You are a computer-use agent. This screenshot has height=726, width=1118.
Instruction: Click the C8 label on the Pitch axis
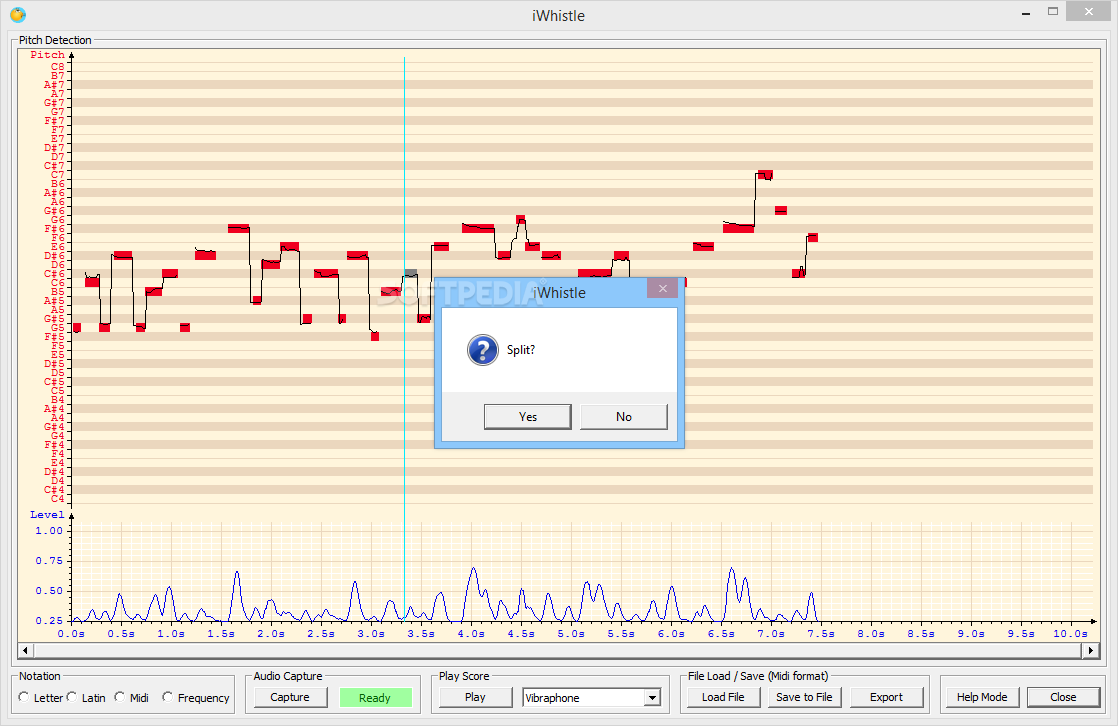pyautogui.click(x=57, y=67)
